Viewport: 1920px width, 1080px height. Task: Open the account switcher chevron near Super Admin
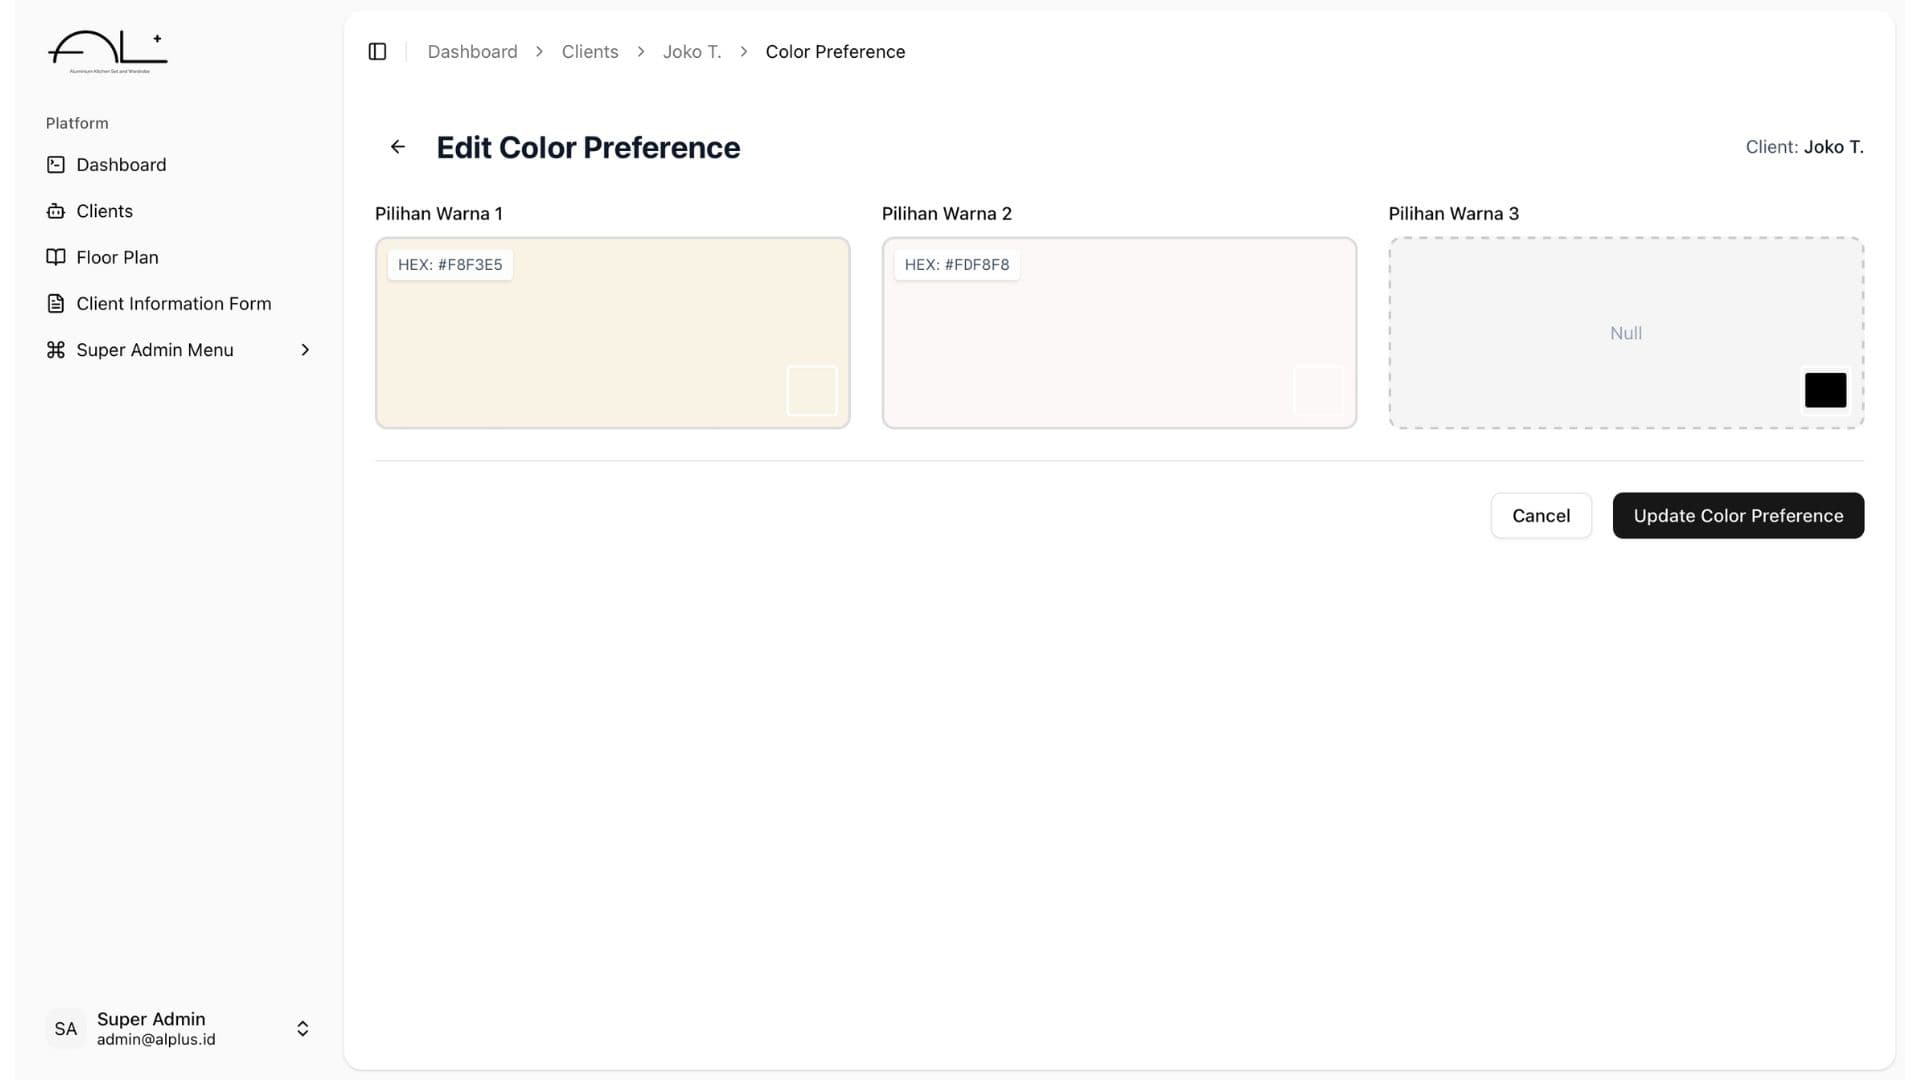coord(301,1028)
